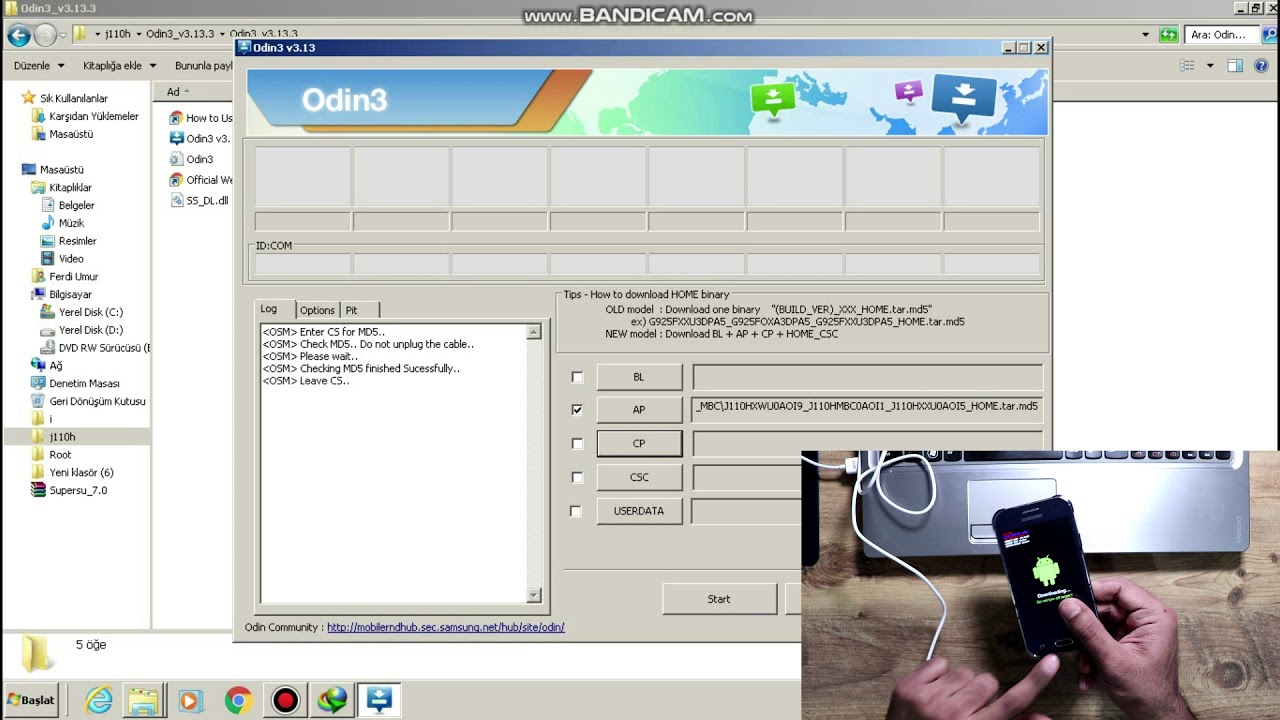The image size is (1280, 720).
Task: Switch to the Options tab
Action: tap(317, 310)
